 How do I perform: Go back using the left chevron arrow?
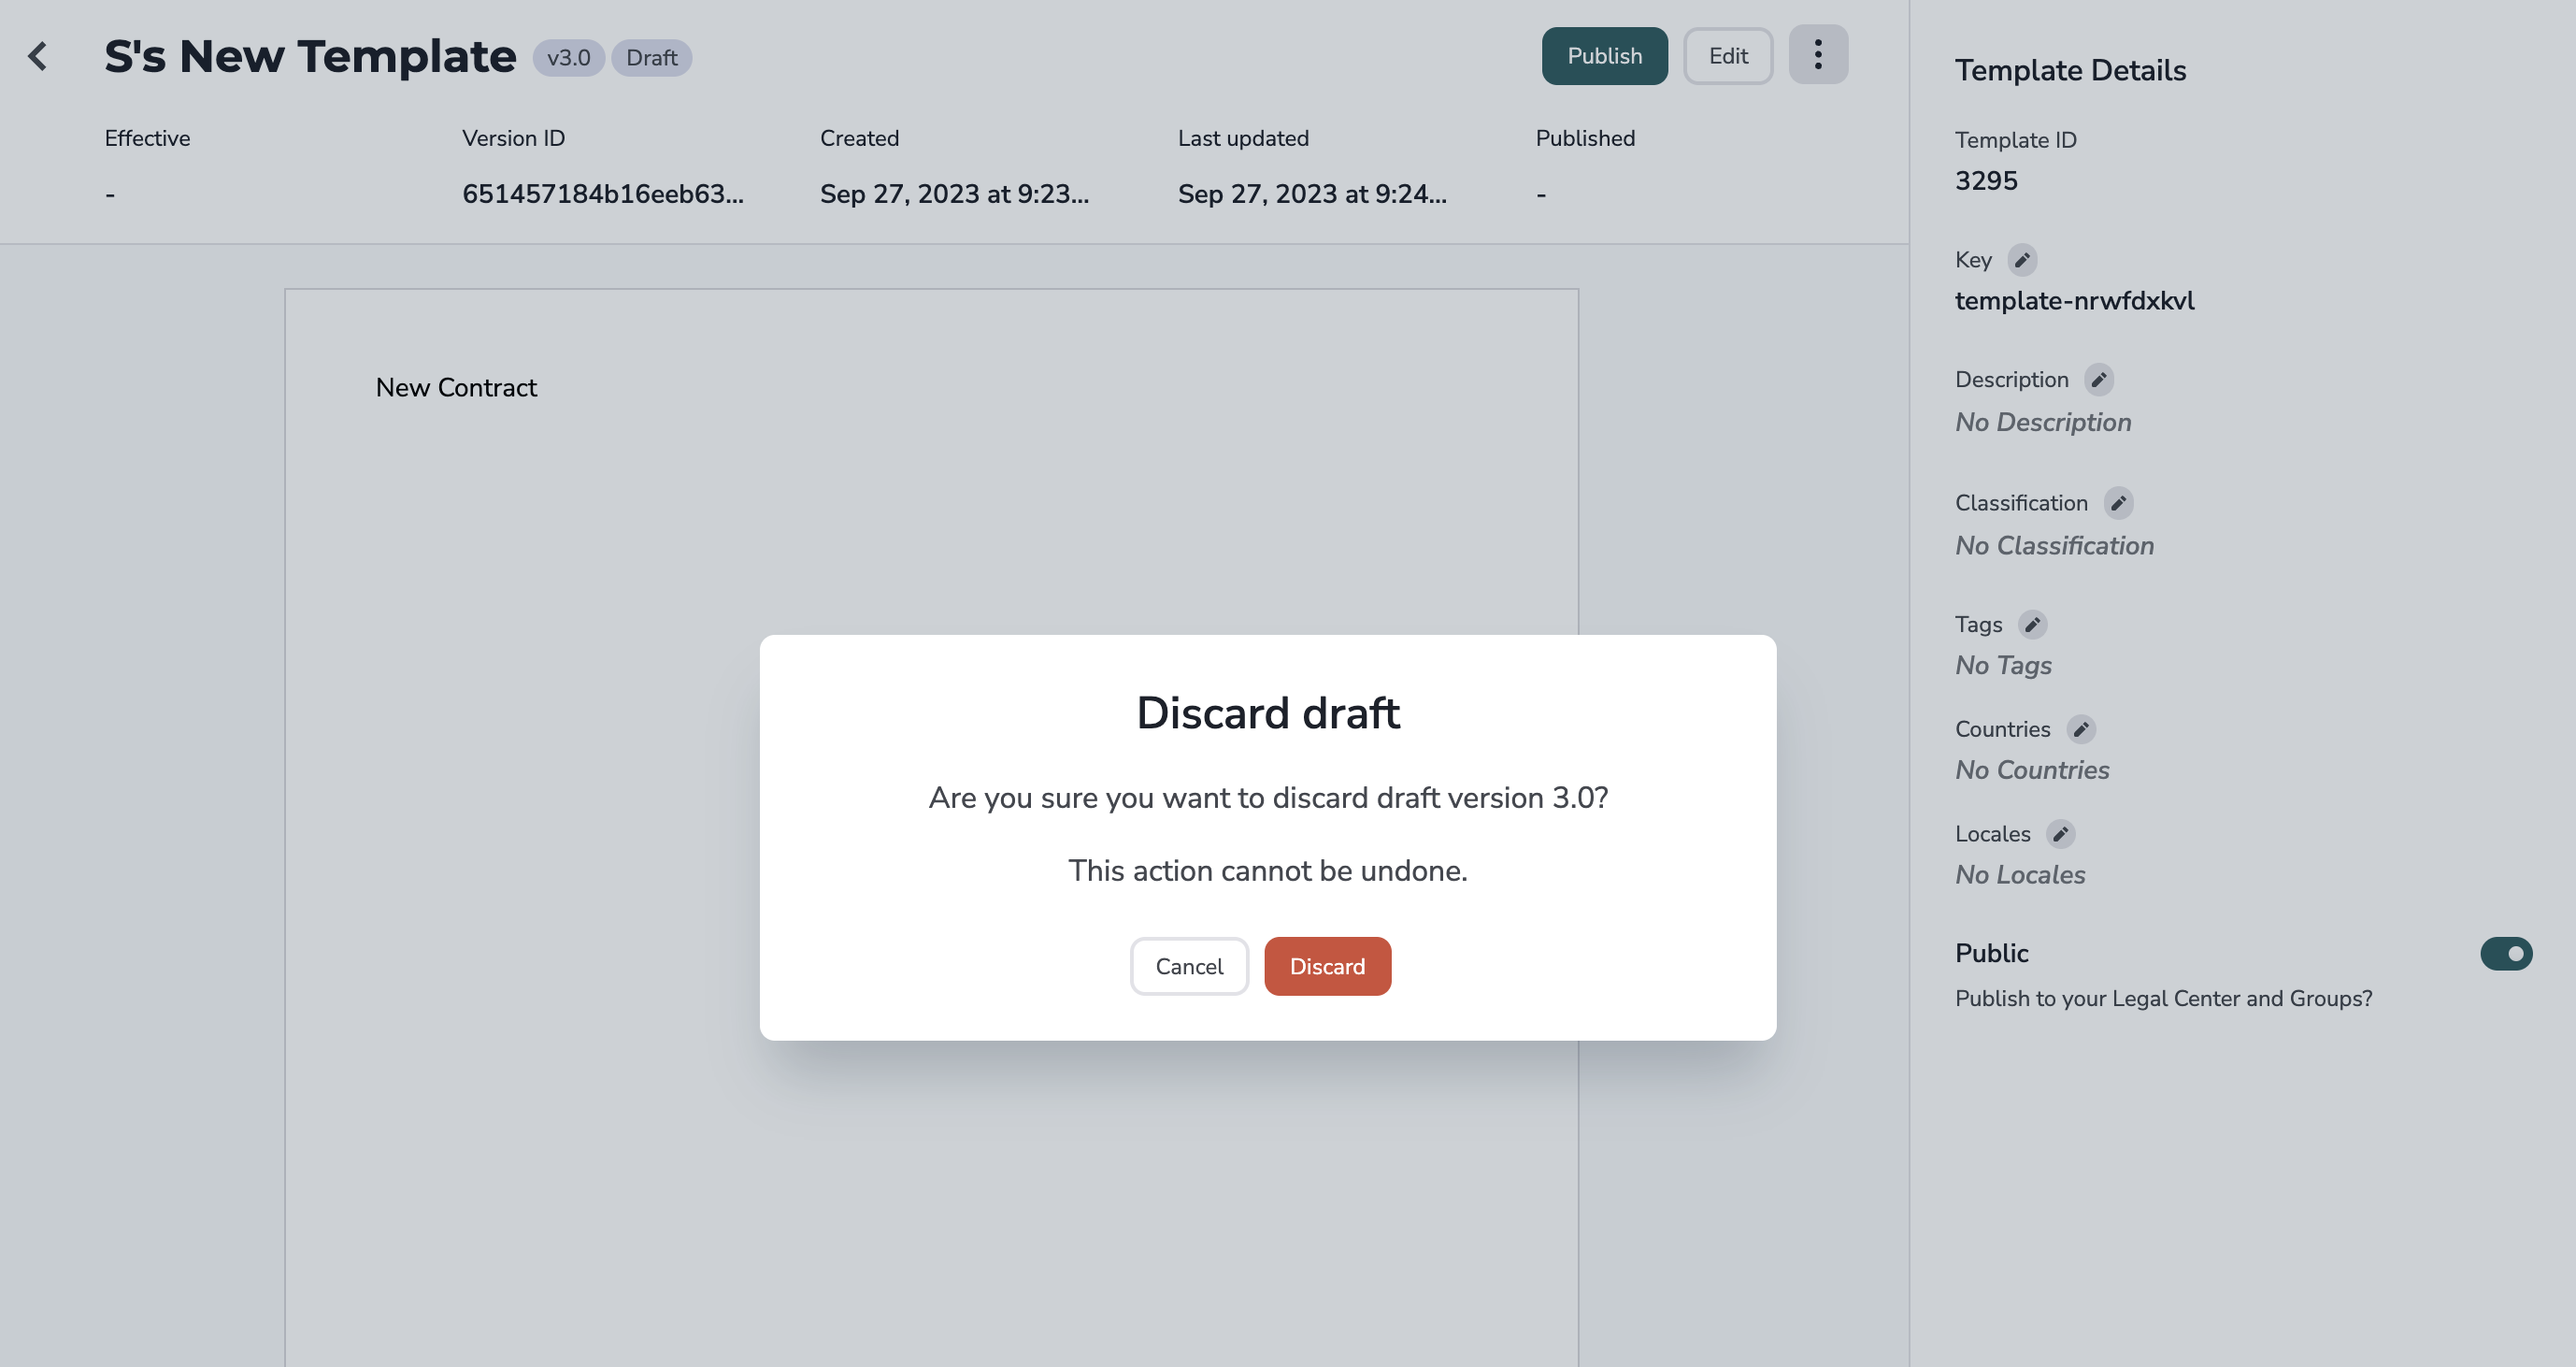pyautogui.click(x=38, y=56)
